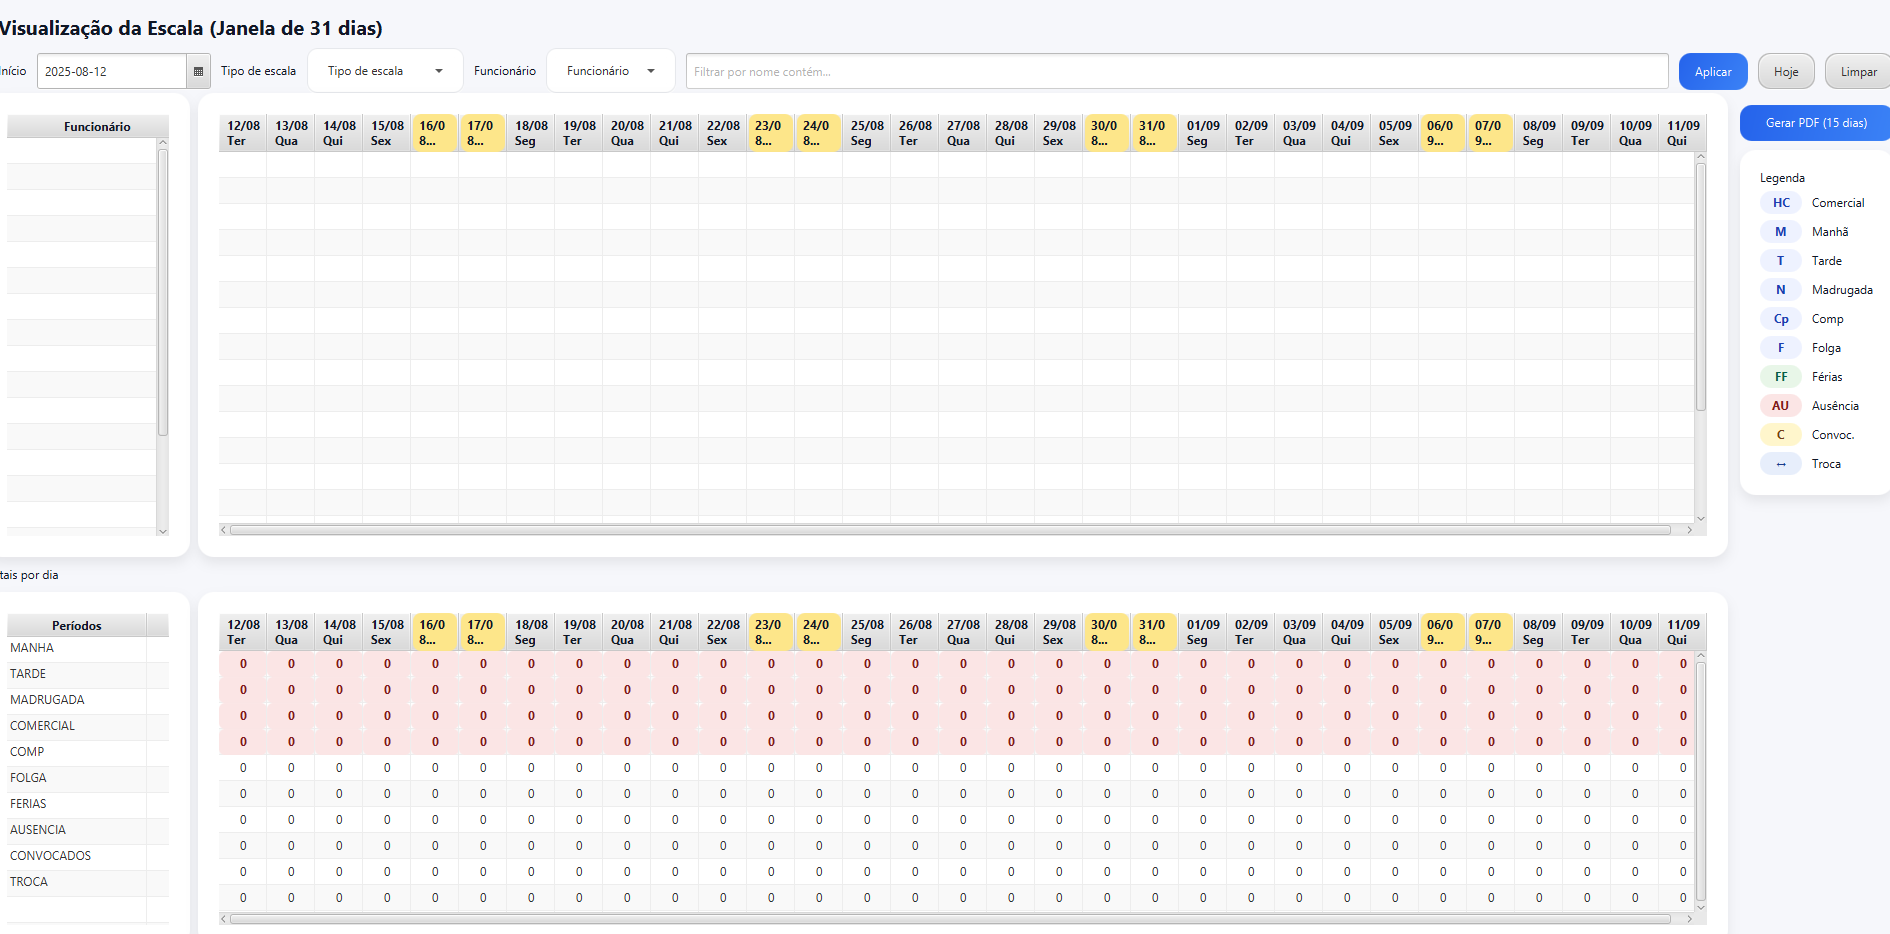
Task: Generate PDF with Gerar PDF (15 dias)
Action: point(1815,123)
